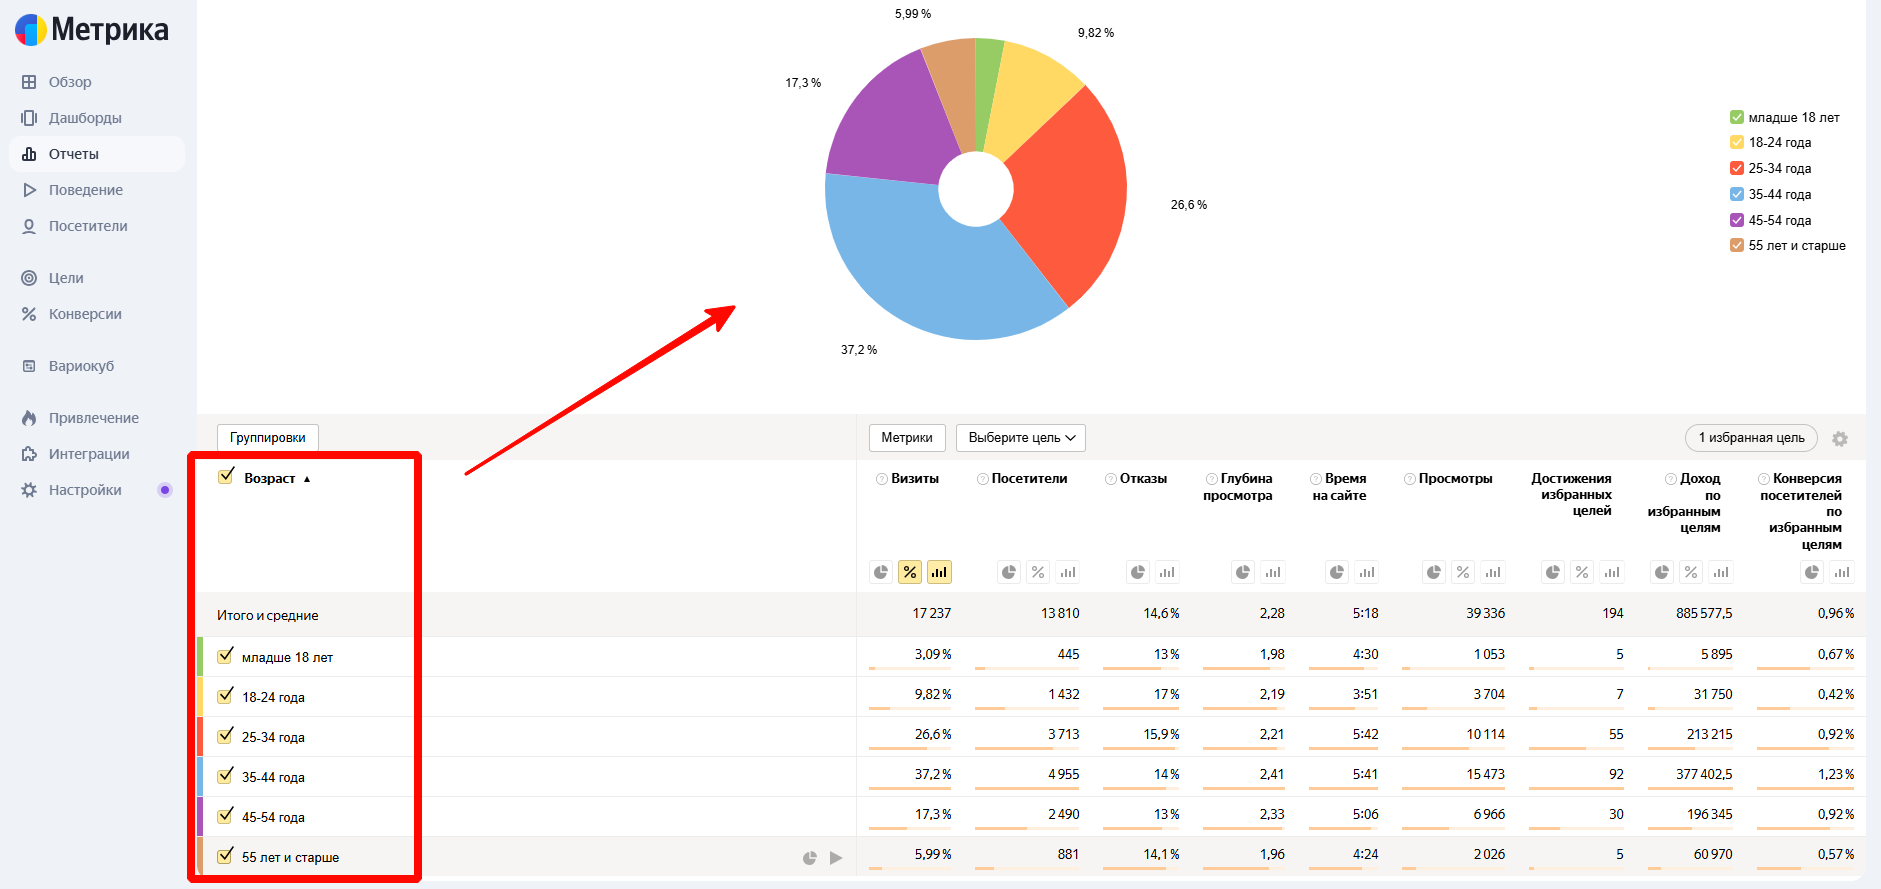Toggle percent icon under Посетители
1881x889 pixels.
[x=1038, y=572]
